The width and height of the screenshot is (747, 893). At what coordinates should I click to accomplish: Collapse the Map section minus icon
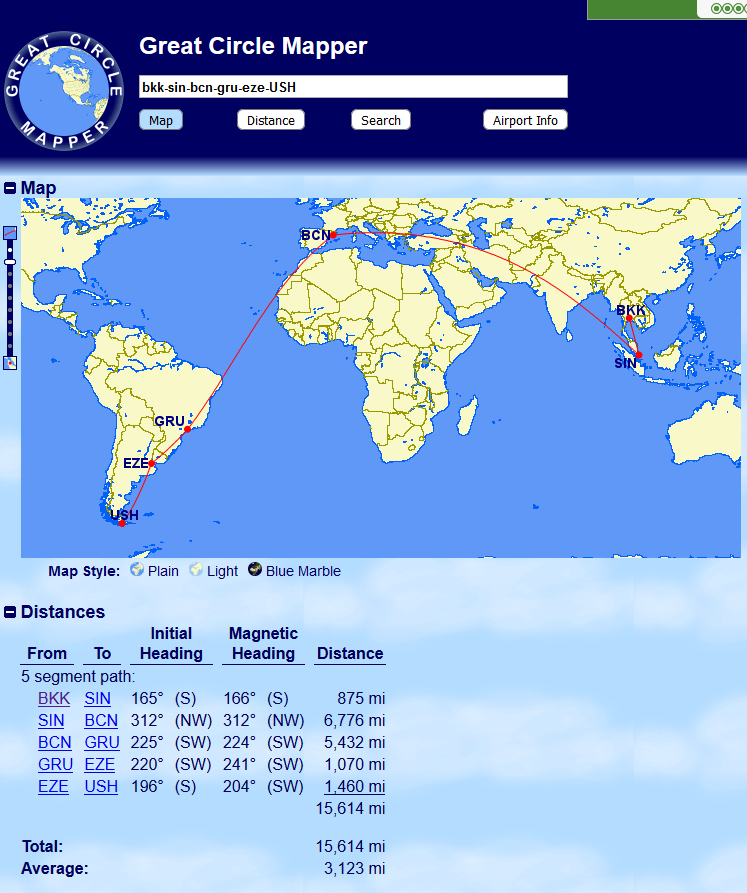tap(10, 188)
